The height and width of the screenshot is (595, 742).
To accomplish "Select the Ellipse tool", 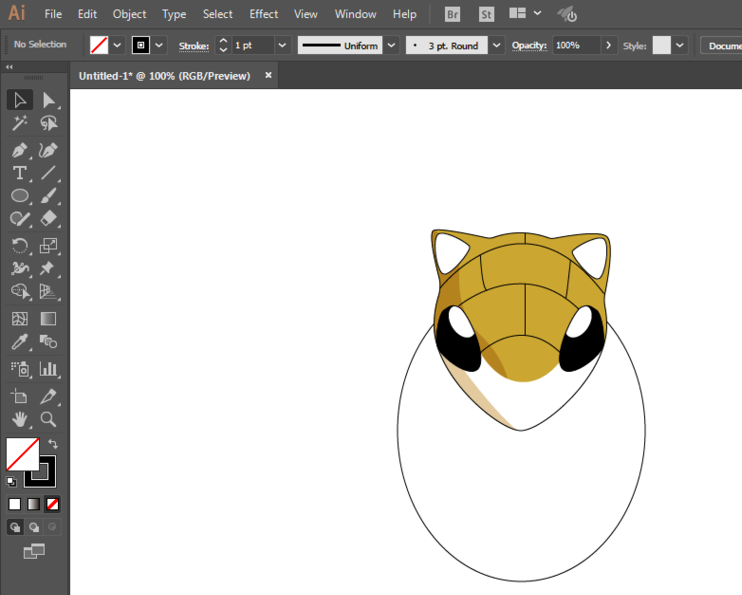I will (20, 195).
